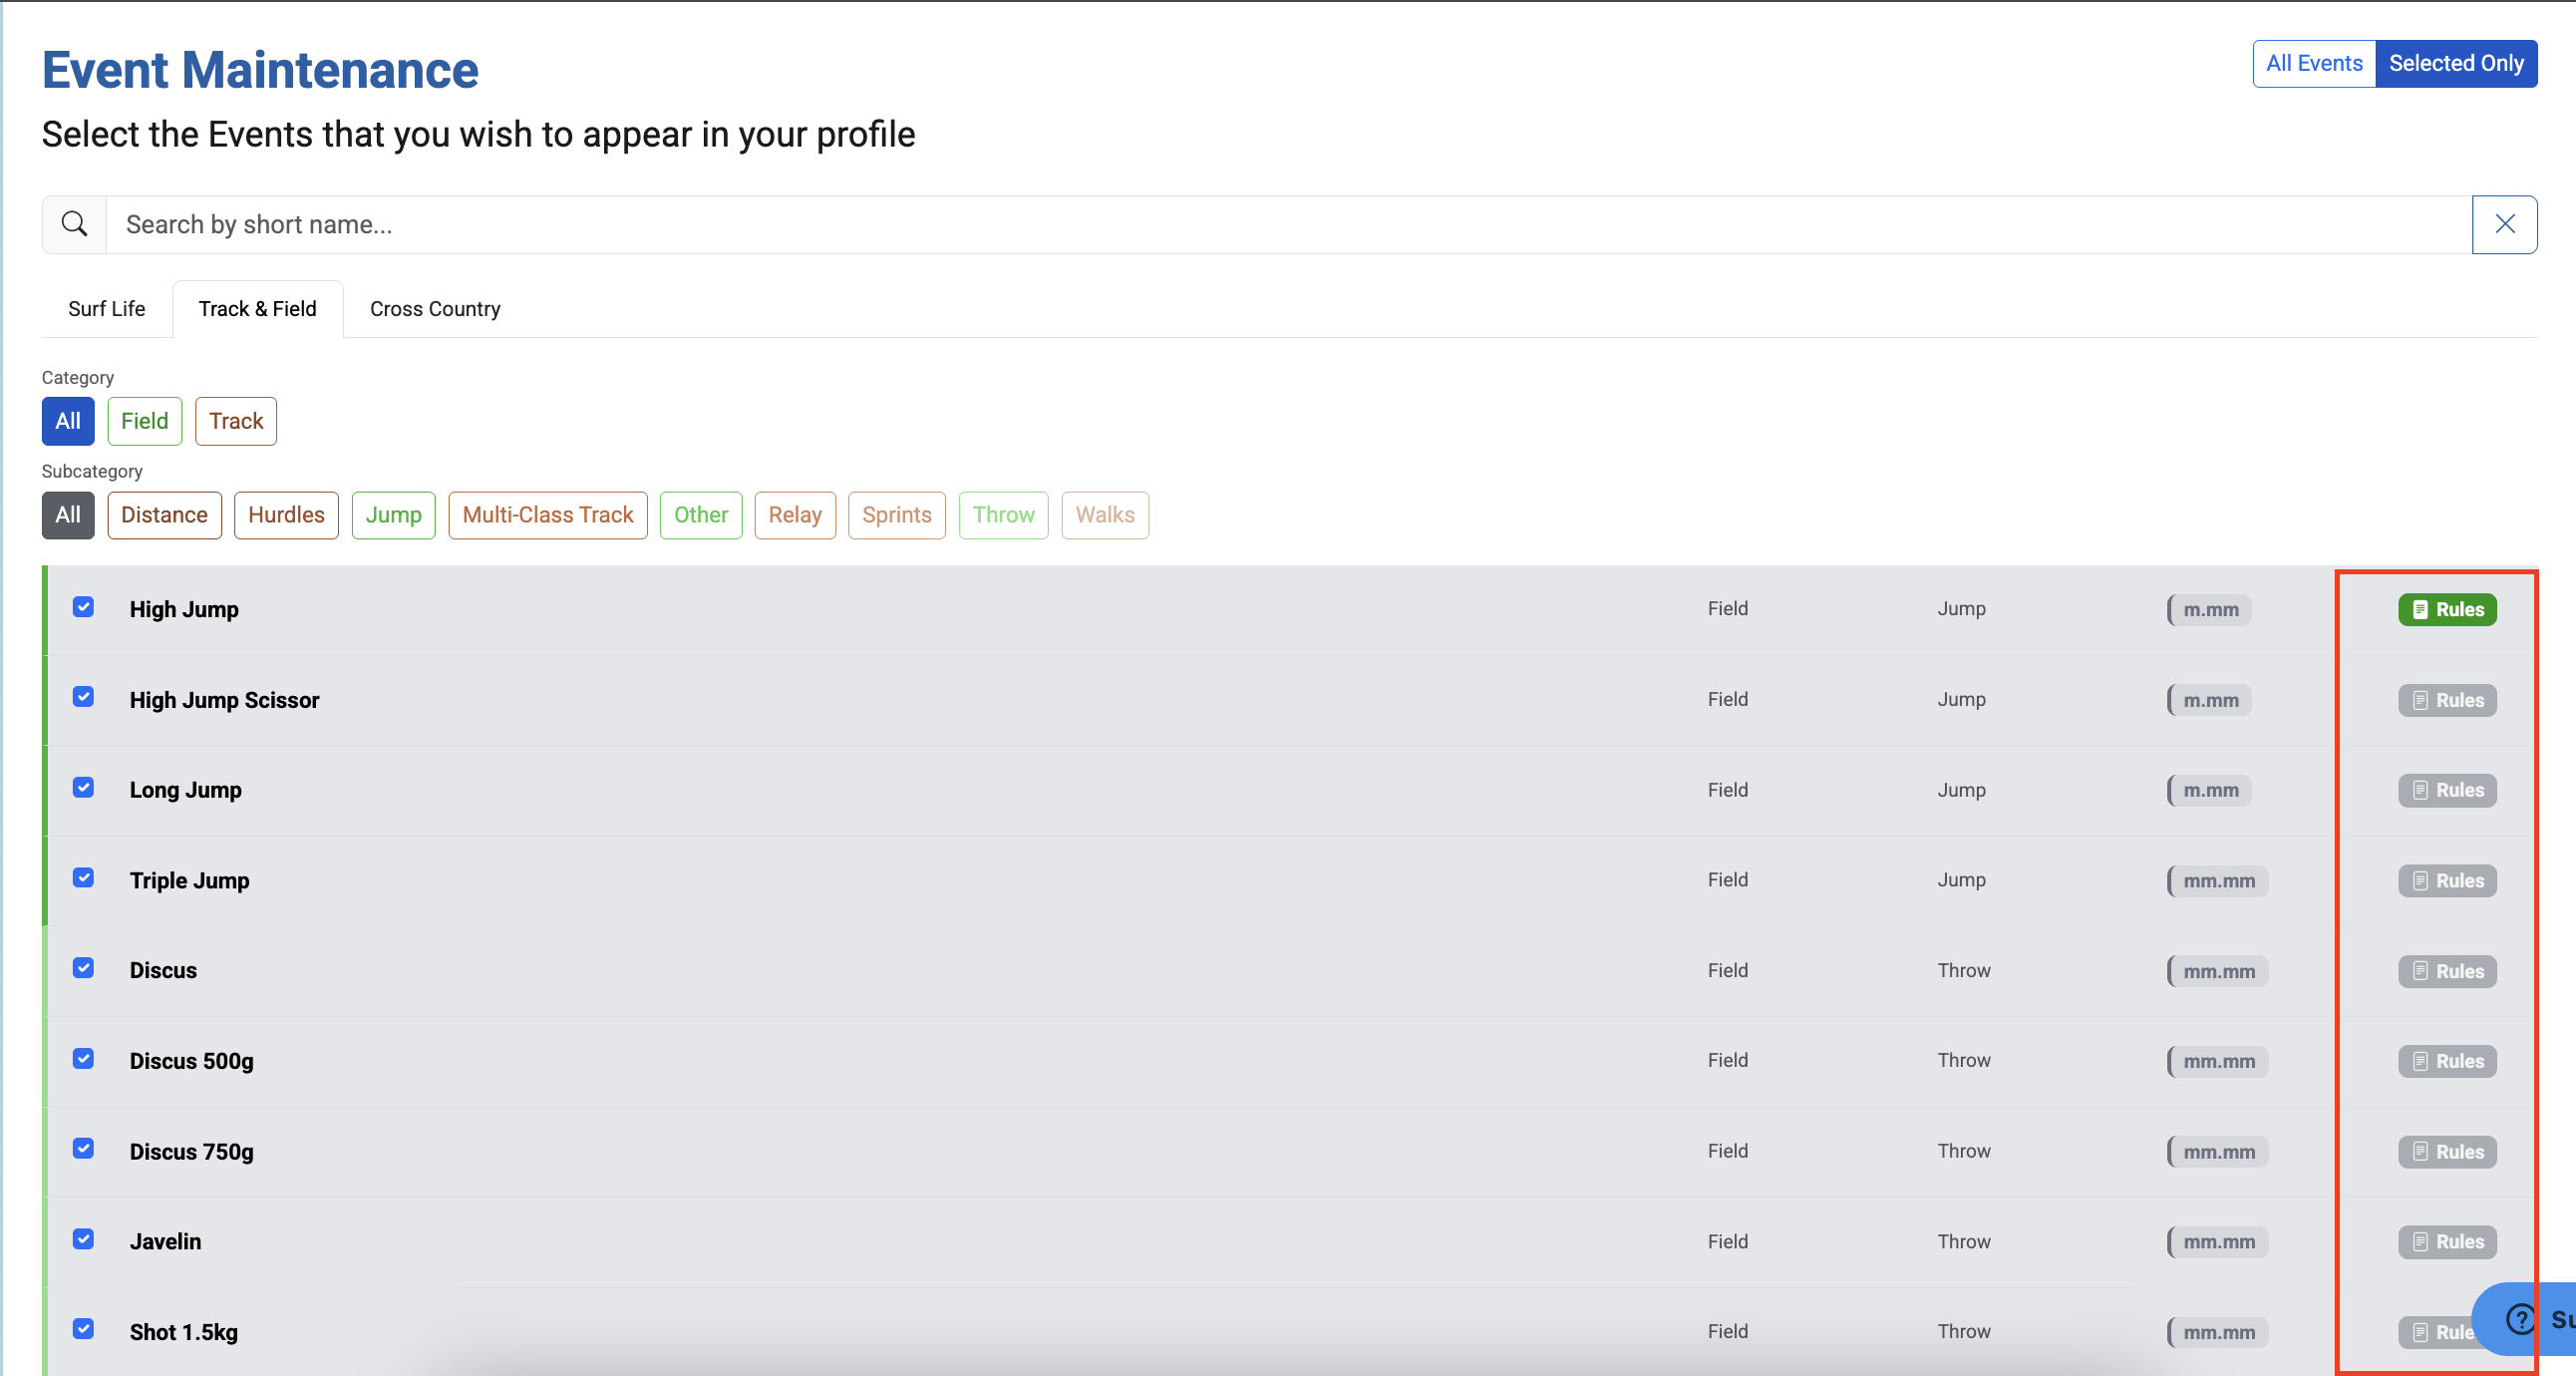Open Rules for High Jump Scissor

click(x=2447, y=700)
